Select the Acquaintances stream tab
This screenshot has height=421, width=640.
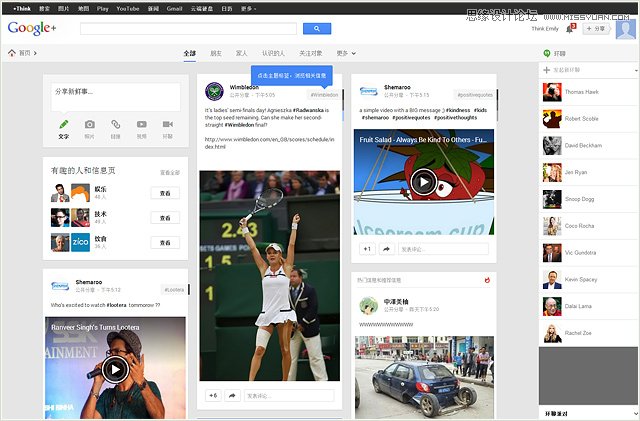(273, 53)
